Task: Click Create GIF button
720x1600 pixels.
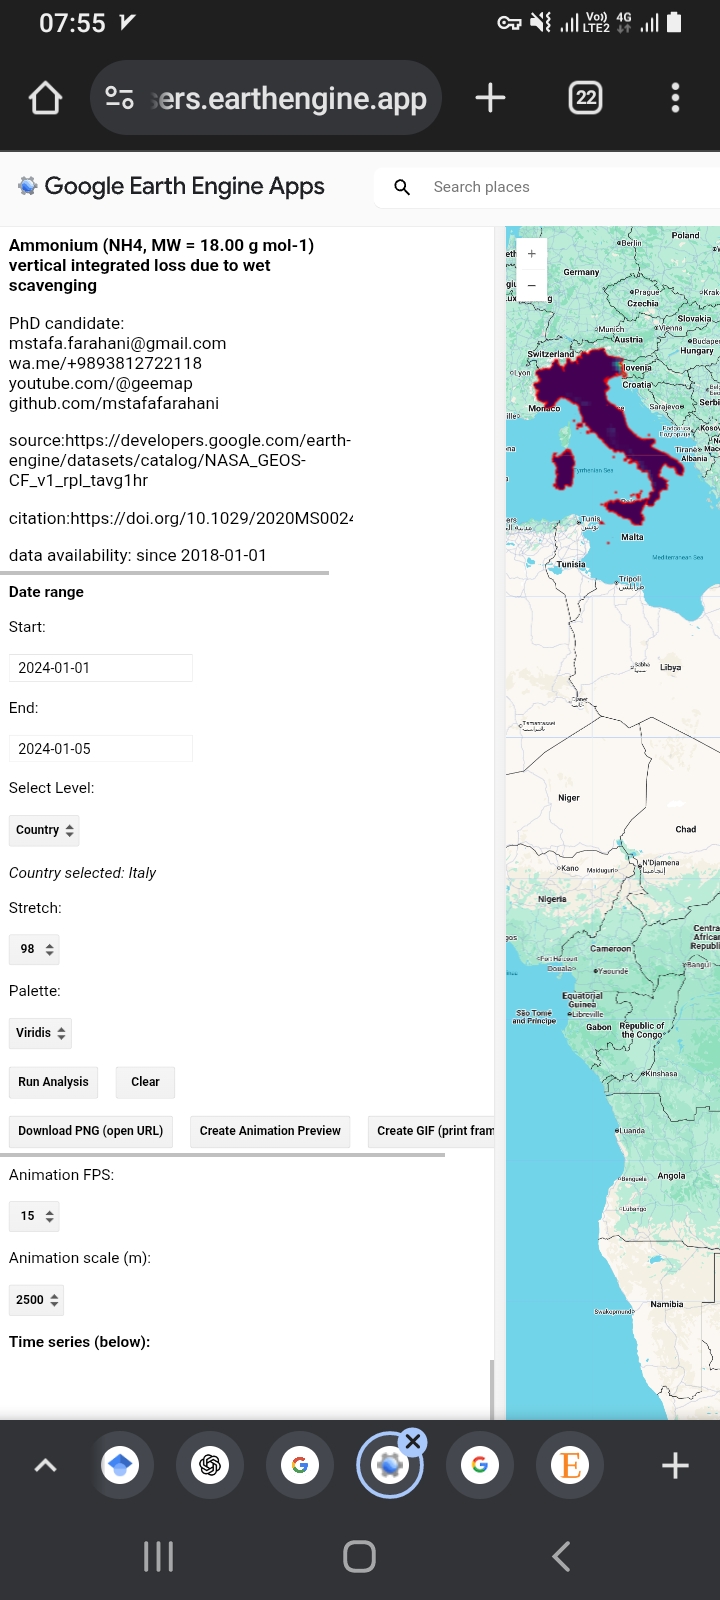Action: 431,1131
